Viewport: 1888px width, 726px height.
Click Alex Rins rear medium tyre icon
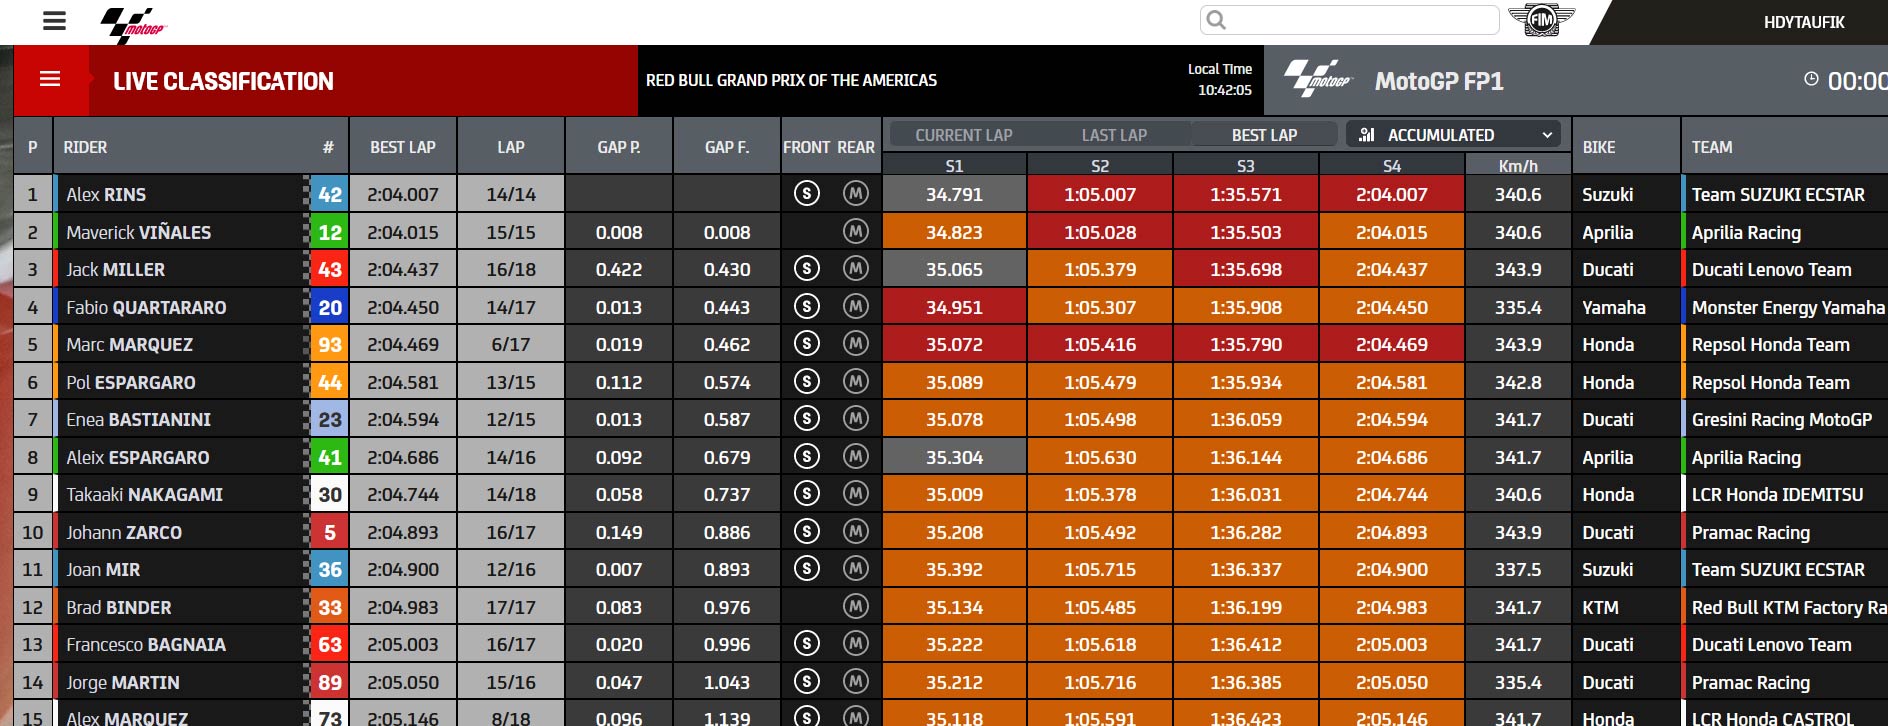[x=856, y=194]
